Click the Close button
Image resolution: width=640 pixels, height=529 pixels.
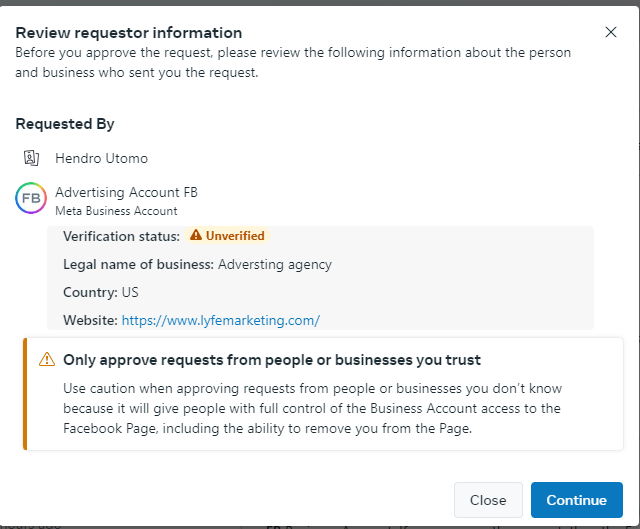click(488, 500)
